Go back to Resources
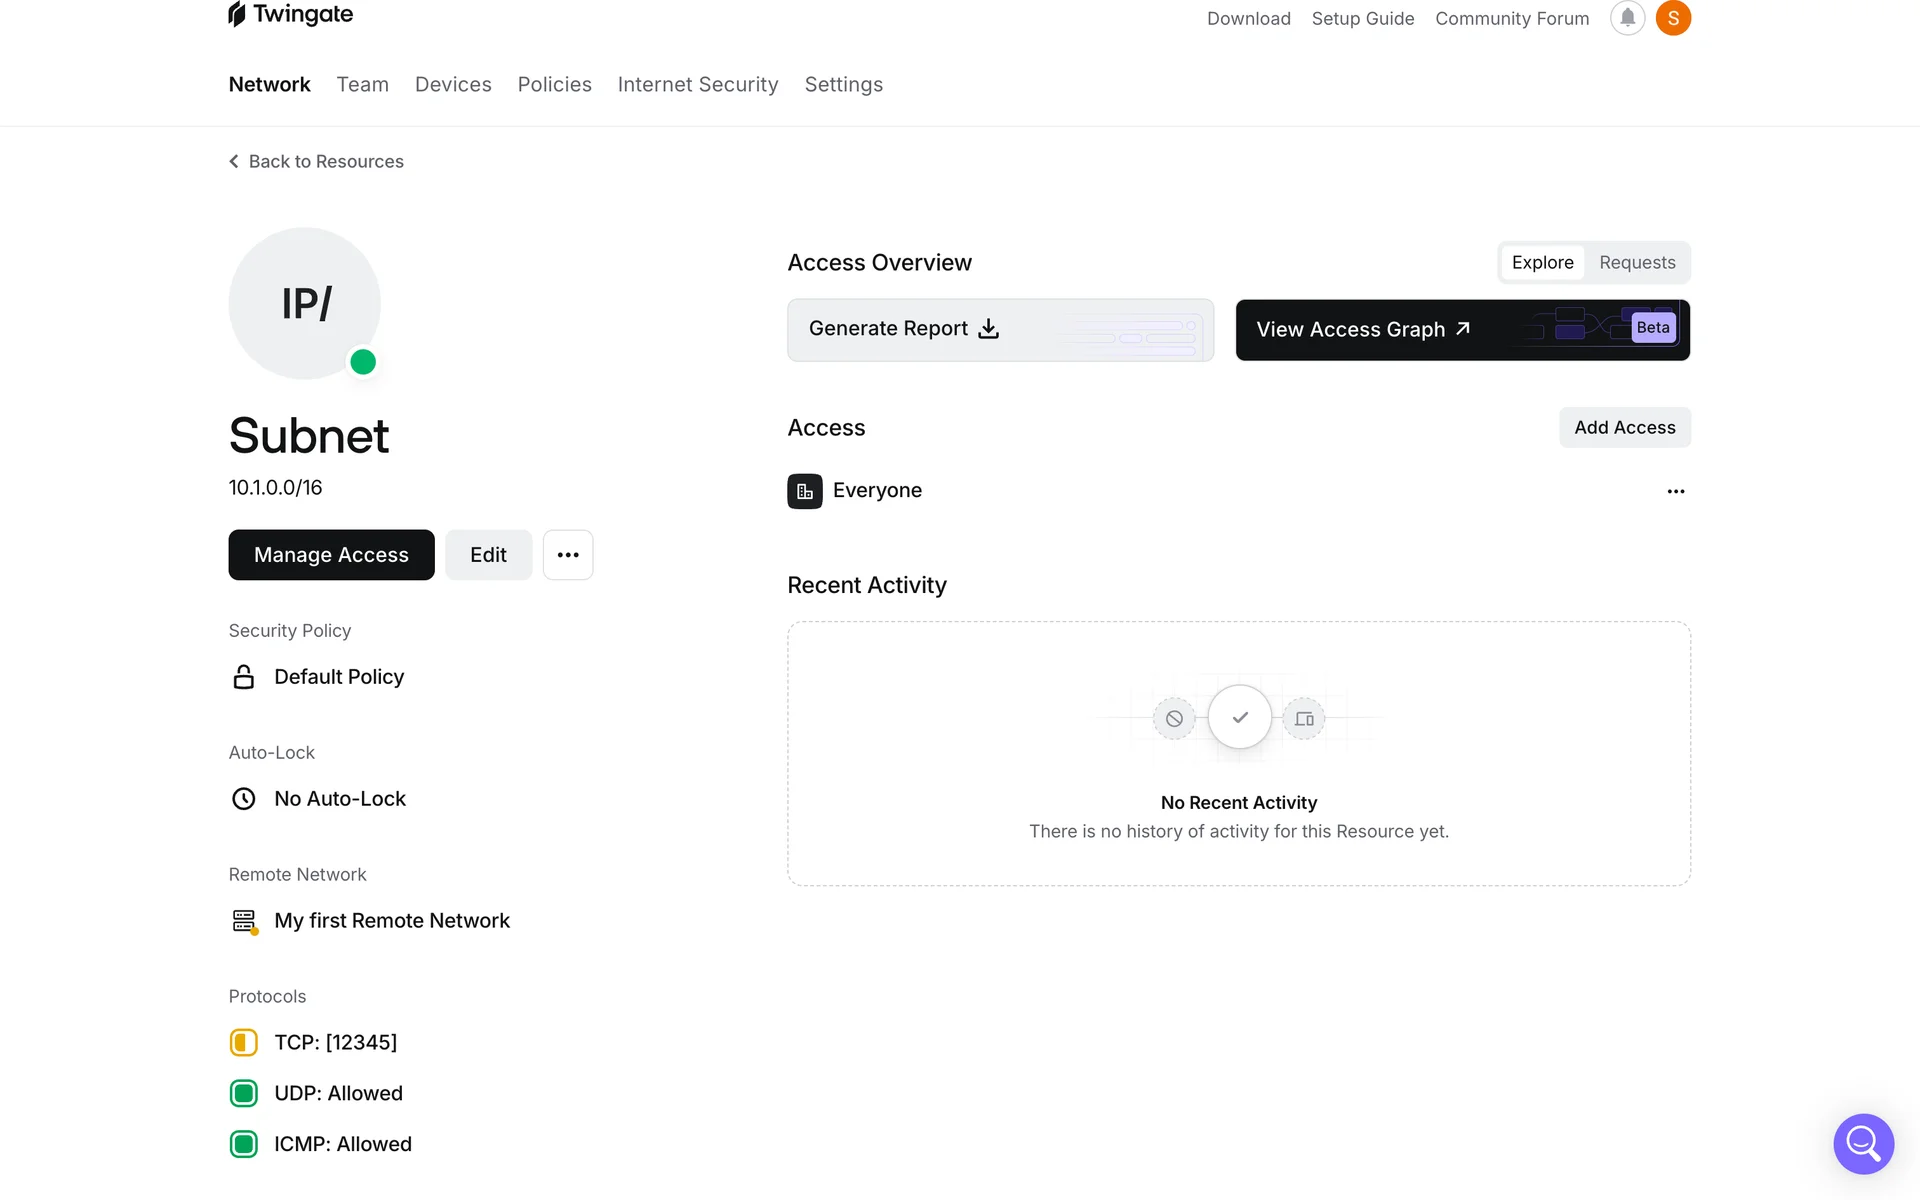 point(316,161)
